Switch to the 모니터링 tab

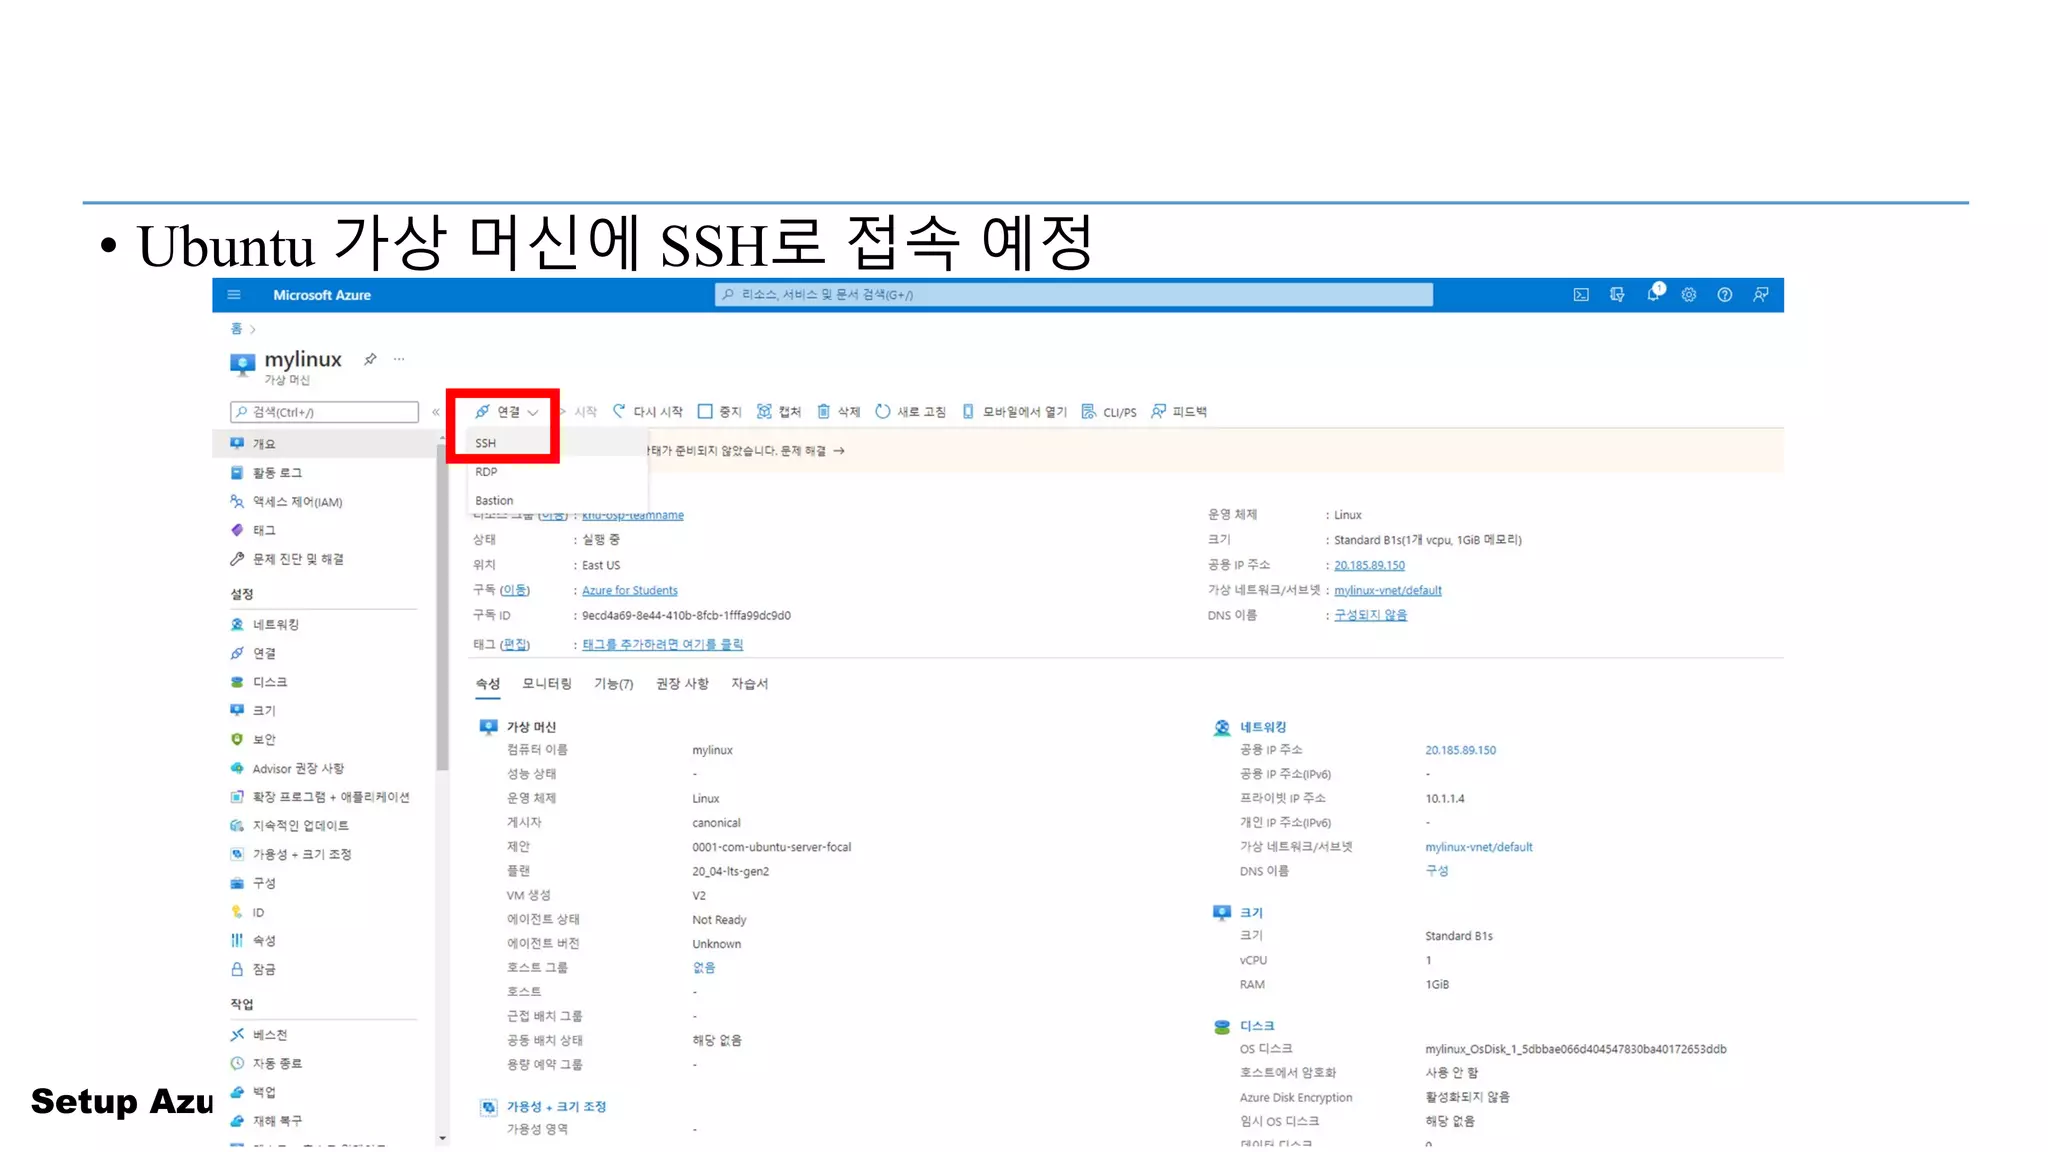coord(547,684)
